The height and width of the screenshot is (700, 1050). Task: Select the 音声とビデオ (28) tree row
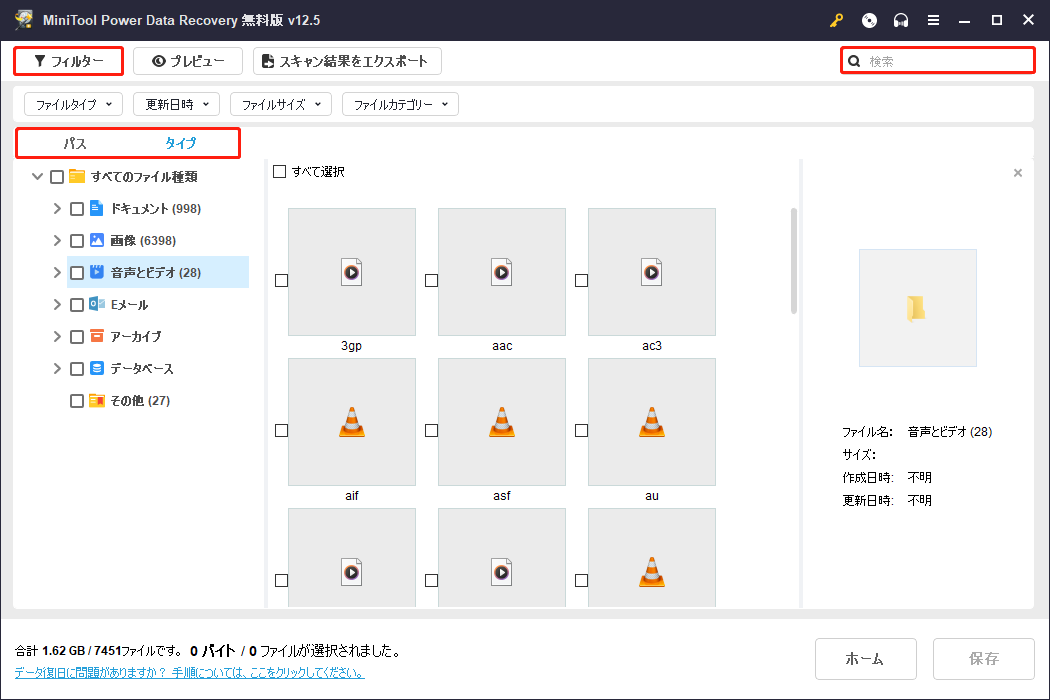[158, 272]
